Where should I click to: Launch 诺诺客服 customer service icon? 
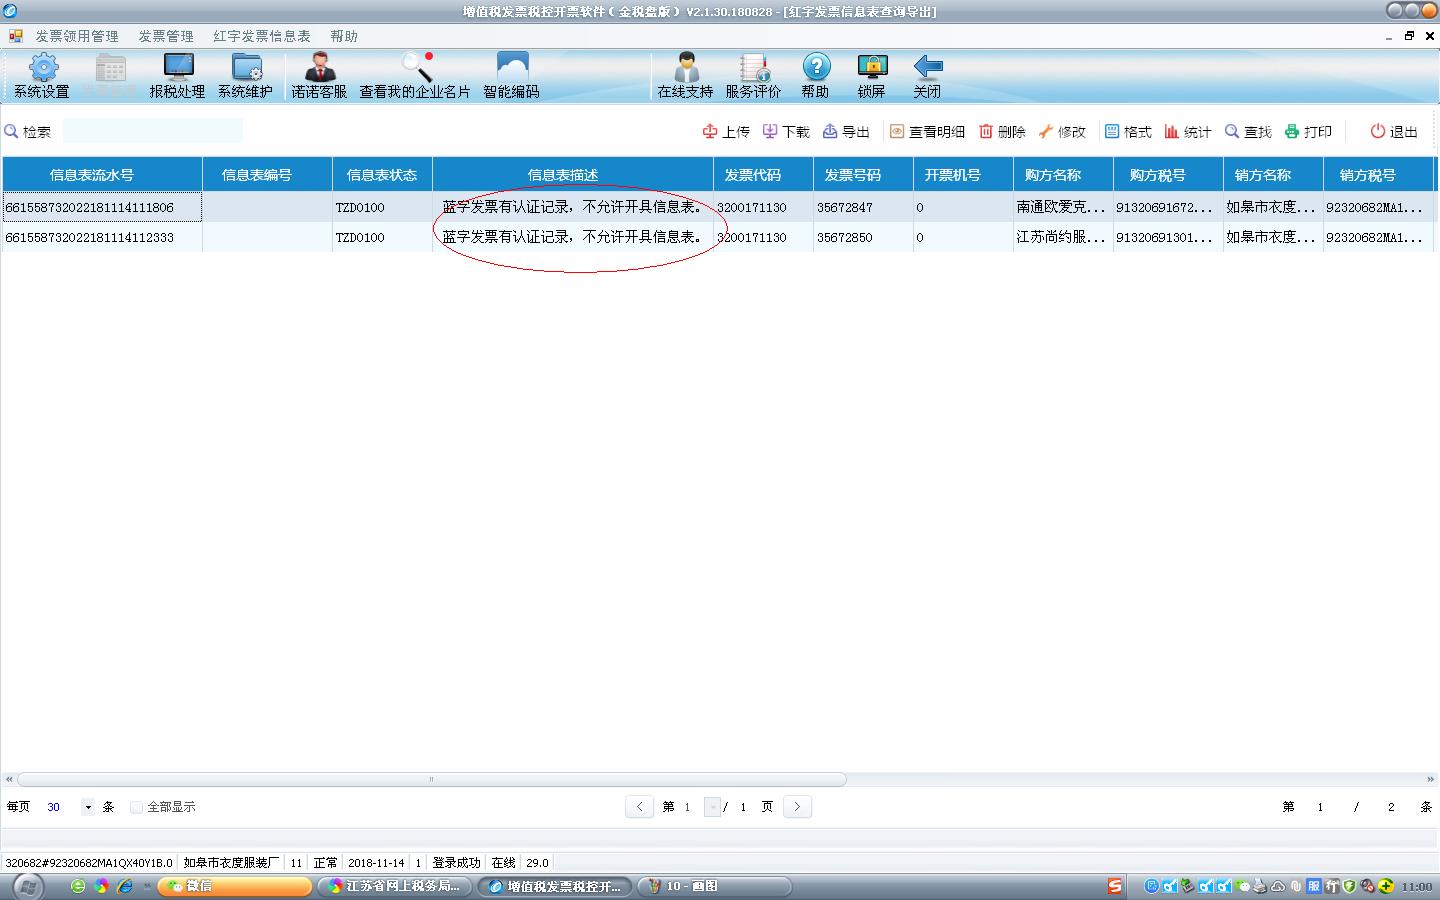tap(319, 75)
